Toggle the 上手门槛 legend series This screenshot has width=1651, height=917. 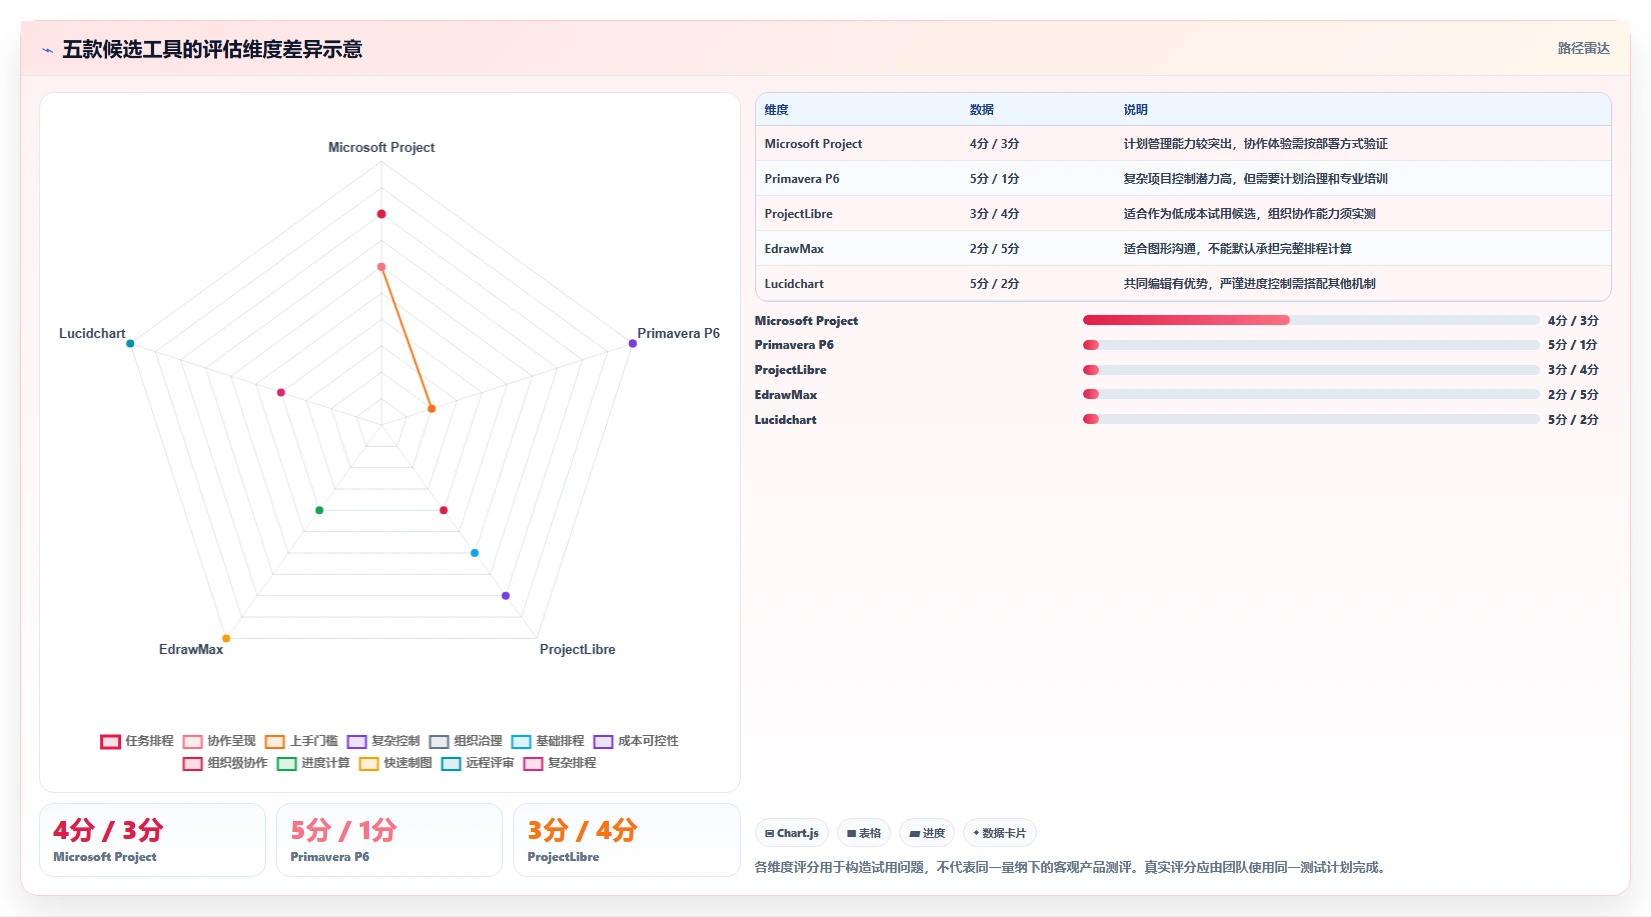(x=301, y=741)
